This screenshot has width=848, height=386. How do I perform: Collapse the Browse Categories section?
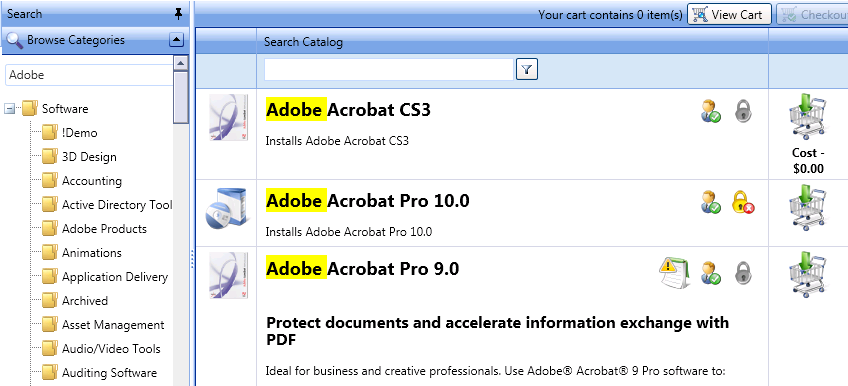(x=176, y=39)
